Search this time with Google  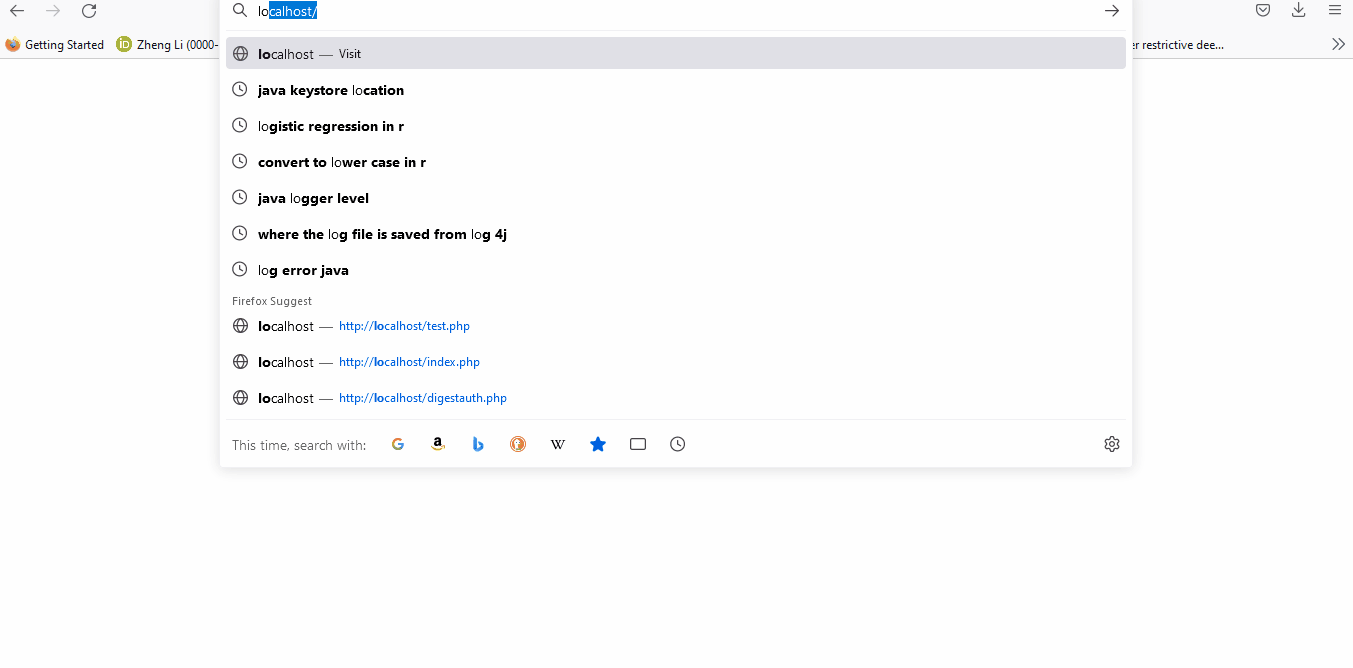[x=398, y=444]
